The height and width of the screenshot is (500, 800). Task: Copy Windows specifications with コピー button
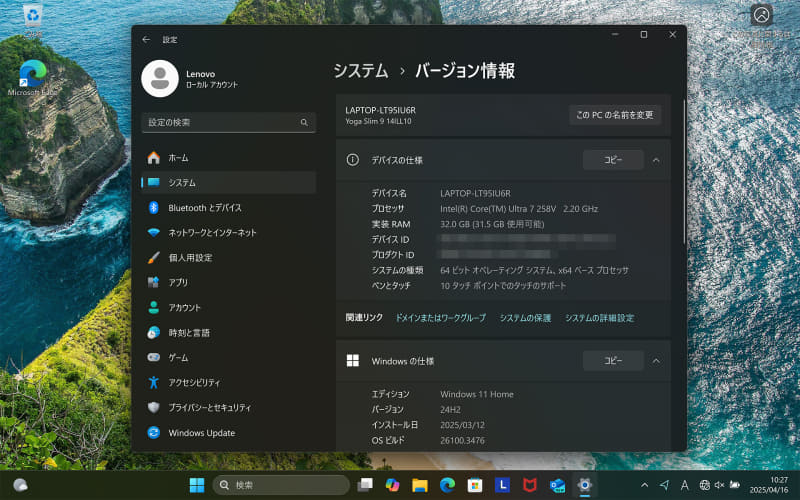613,361
